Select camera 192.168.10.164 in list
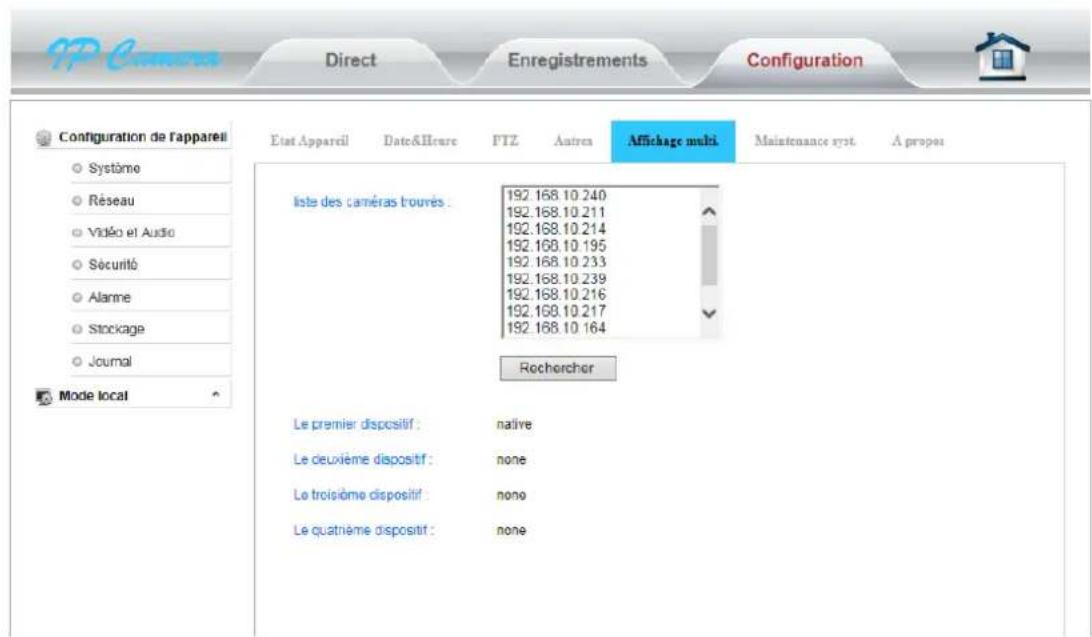This screenshot has width=1092, height=637. [x=556, y=328]
